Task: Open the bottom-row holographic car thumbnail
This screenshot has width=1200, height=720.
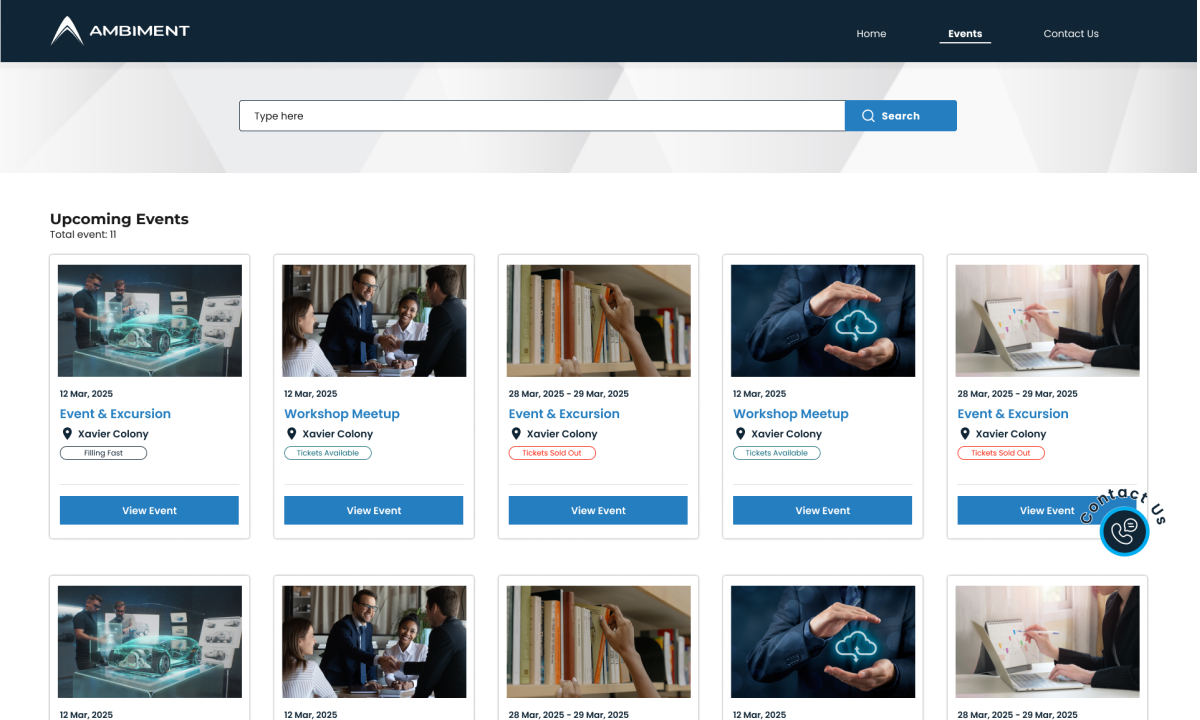Action: click(150, 642)
